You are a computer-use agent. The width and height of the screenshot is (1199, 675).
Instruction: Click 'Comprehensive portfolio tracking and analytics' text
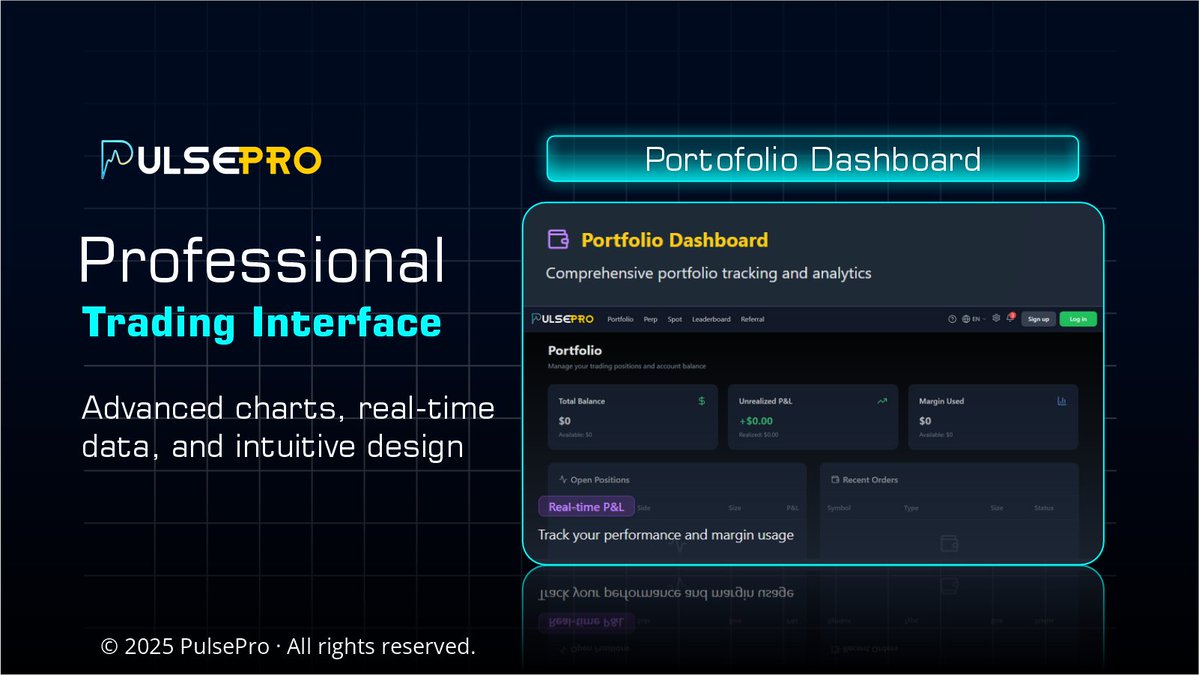point(708,273)
